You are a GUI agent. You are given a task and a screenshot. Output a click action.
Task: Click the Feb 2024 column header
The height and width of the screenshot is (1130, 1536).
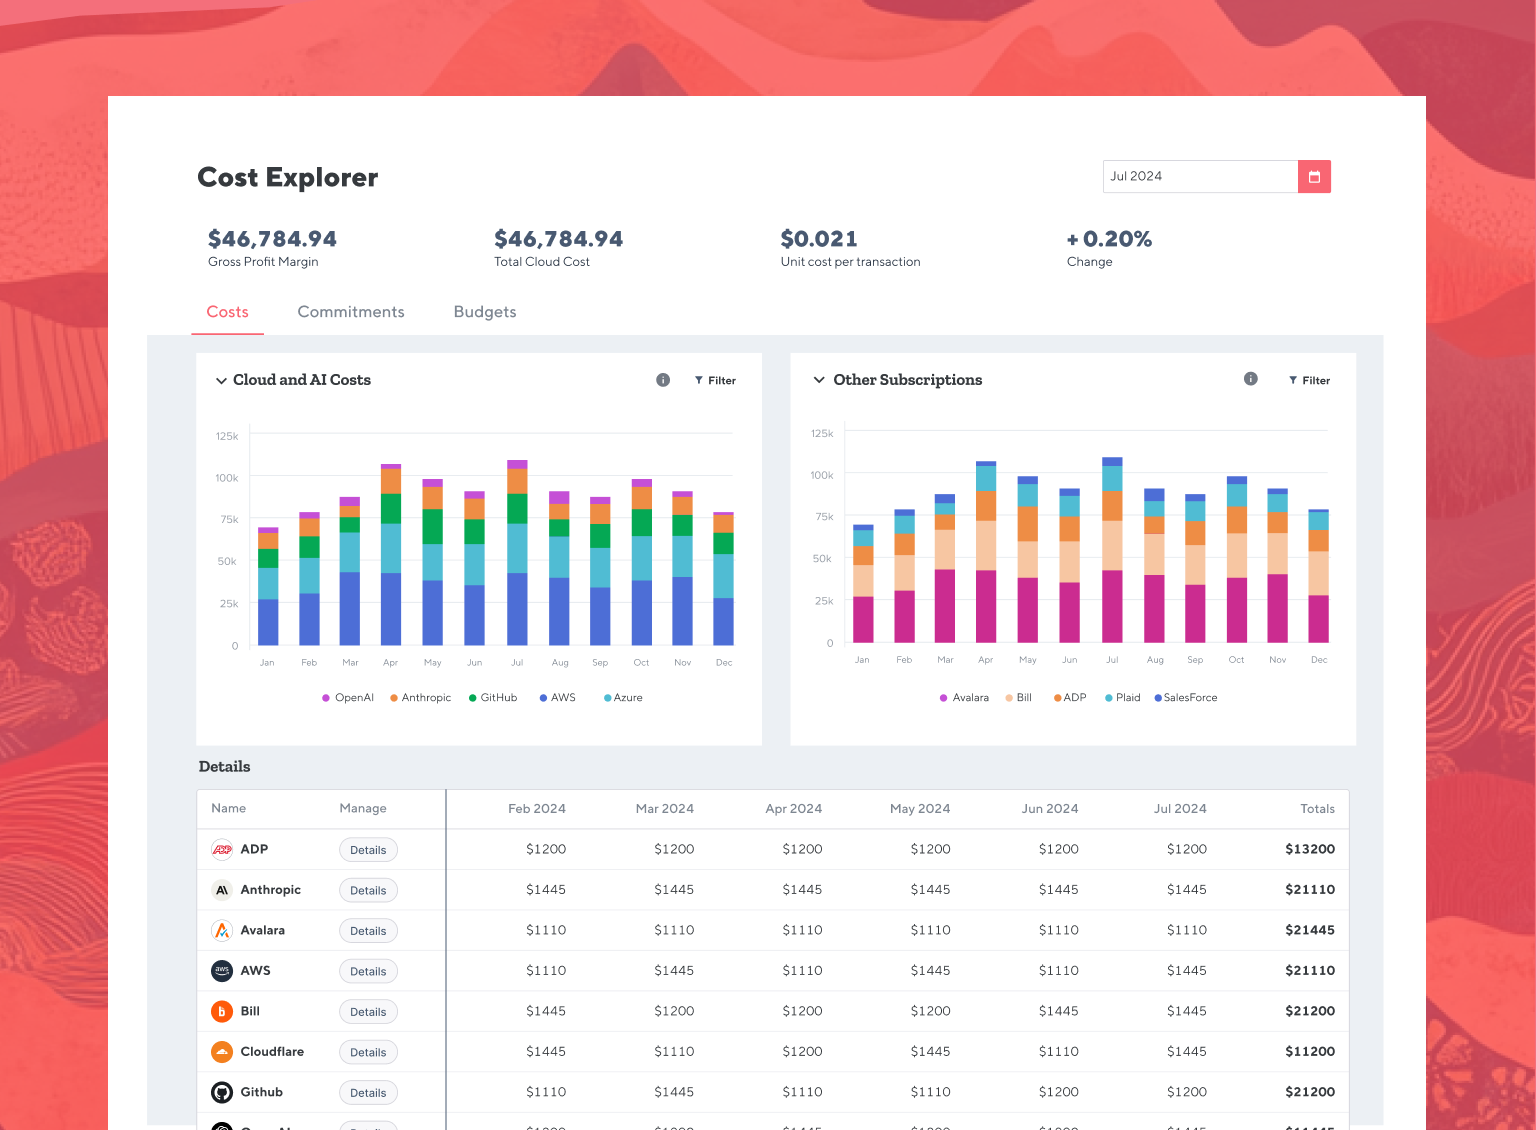click(x=537, y=809)
